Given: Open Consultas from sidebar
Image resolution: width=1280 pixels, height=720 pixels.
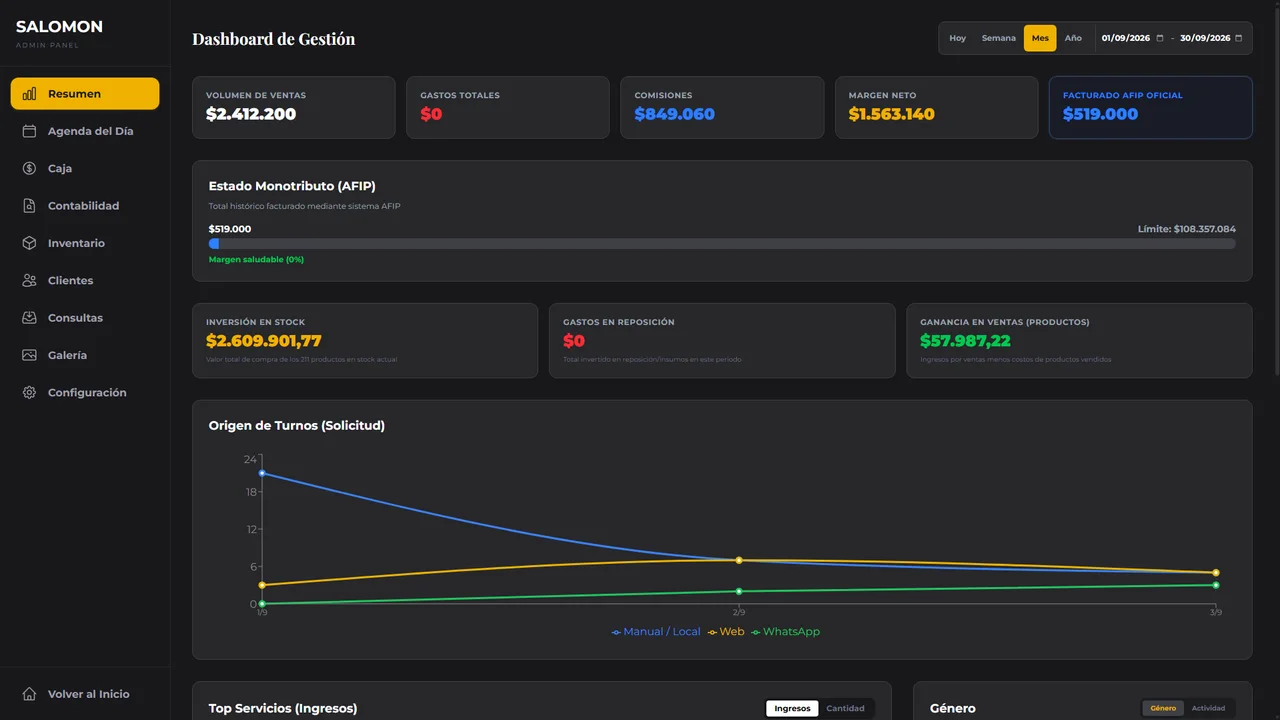Looking at the screenshot, I should [85, 318].
